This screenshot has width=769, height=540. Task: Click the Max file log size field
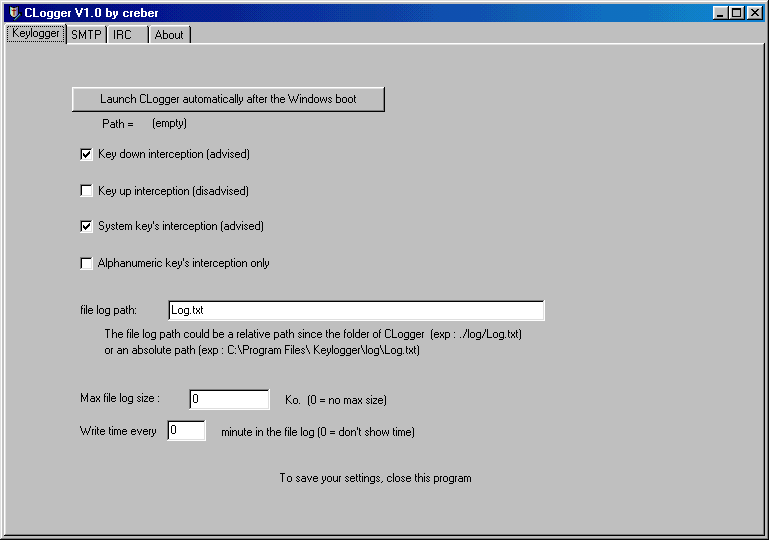pos(229,400)
